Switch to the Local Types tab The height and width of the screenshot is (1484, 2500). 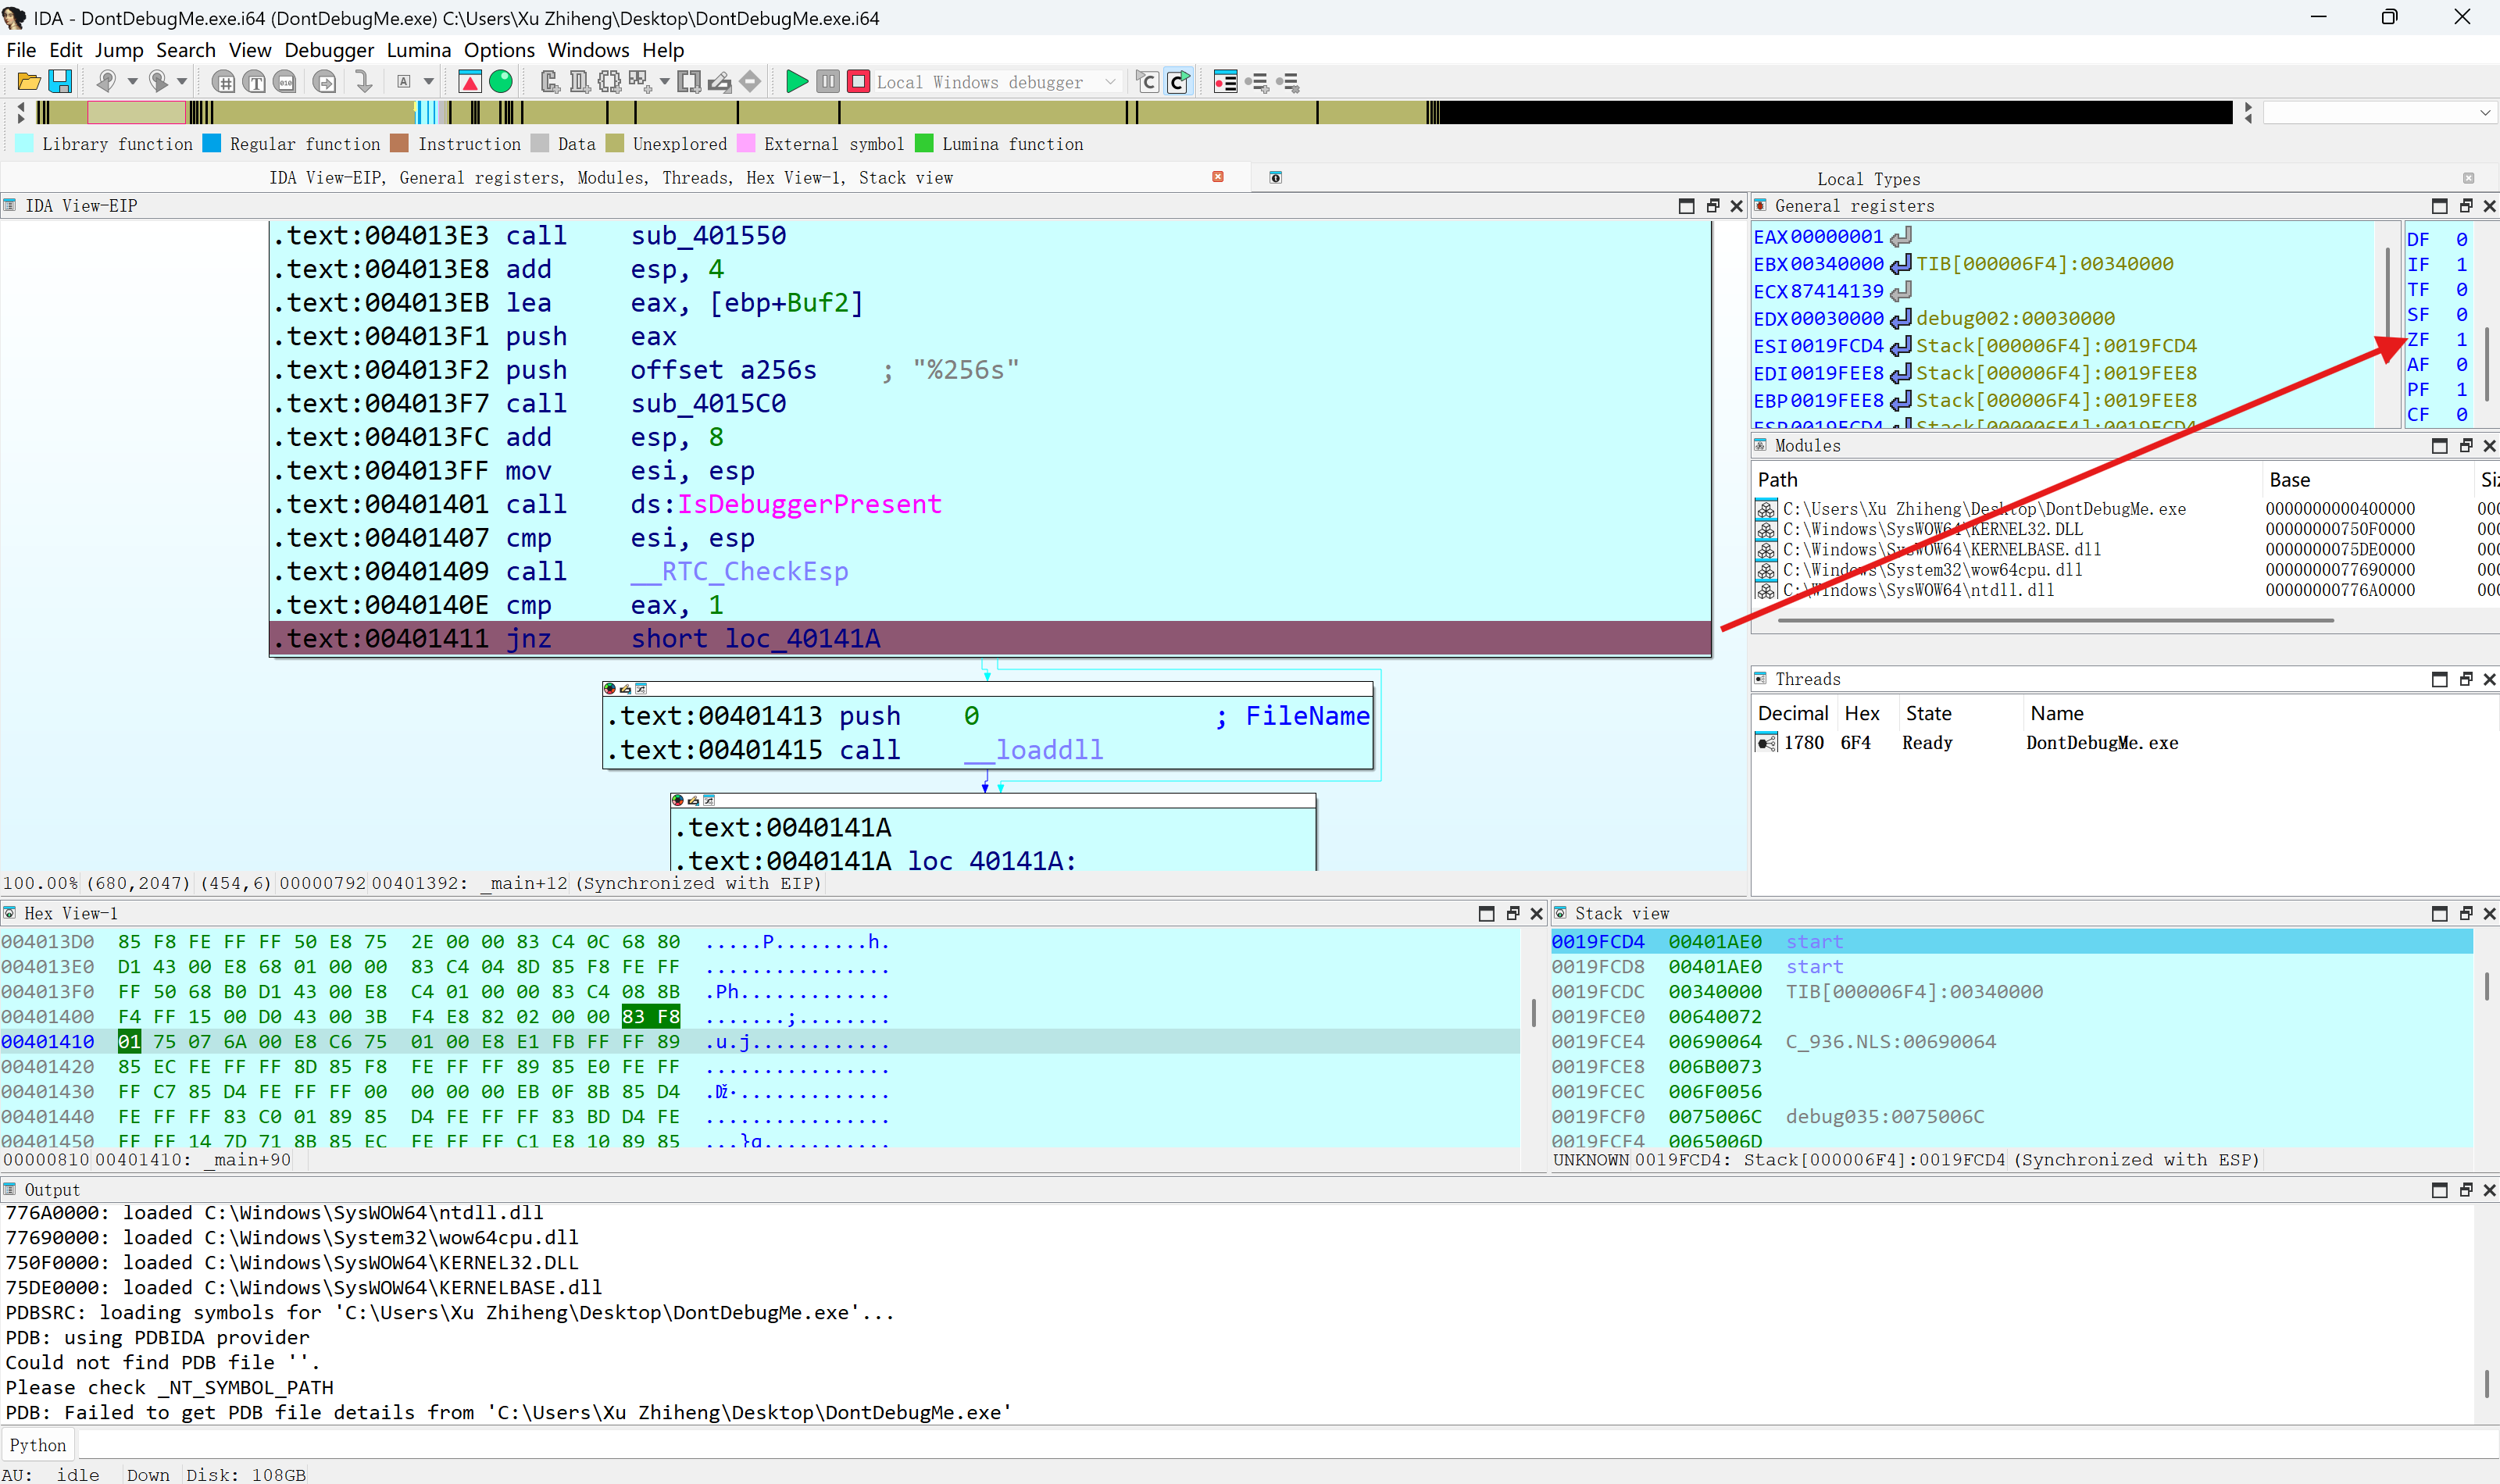point(1868,179)
